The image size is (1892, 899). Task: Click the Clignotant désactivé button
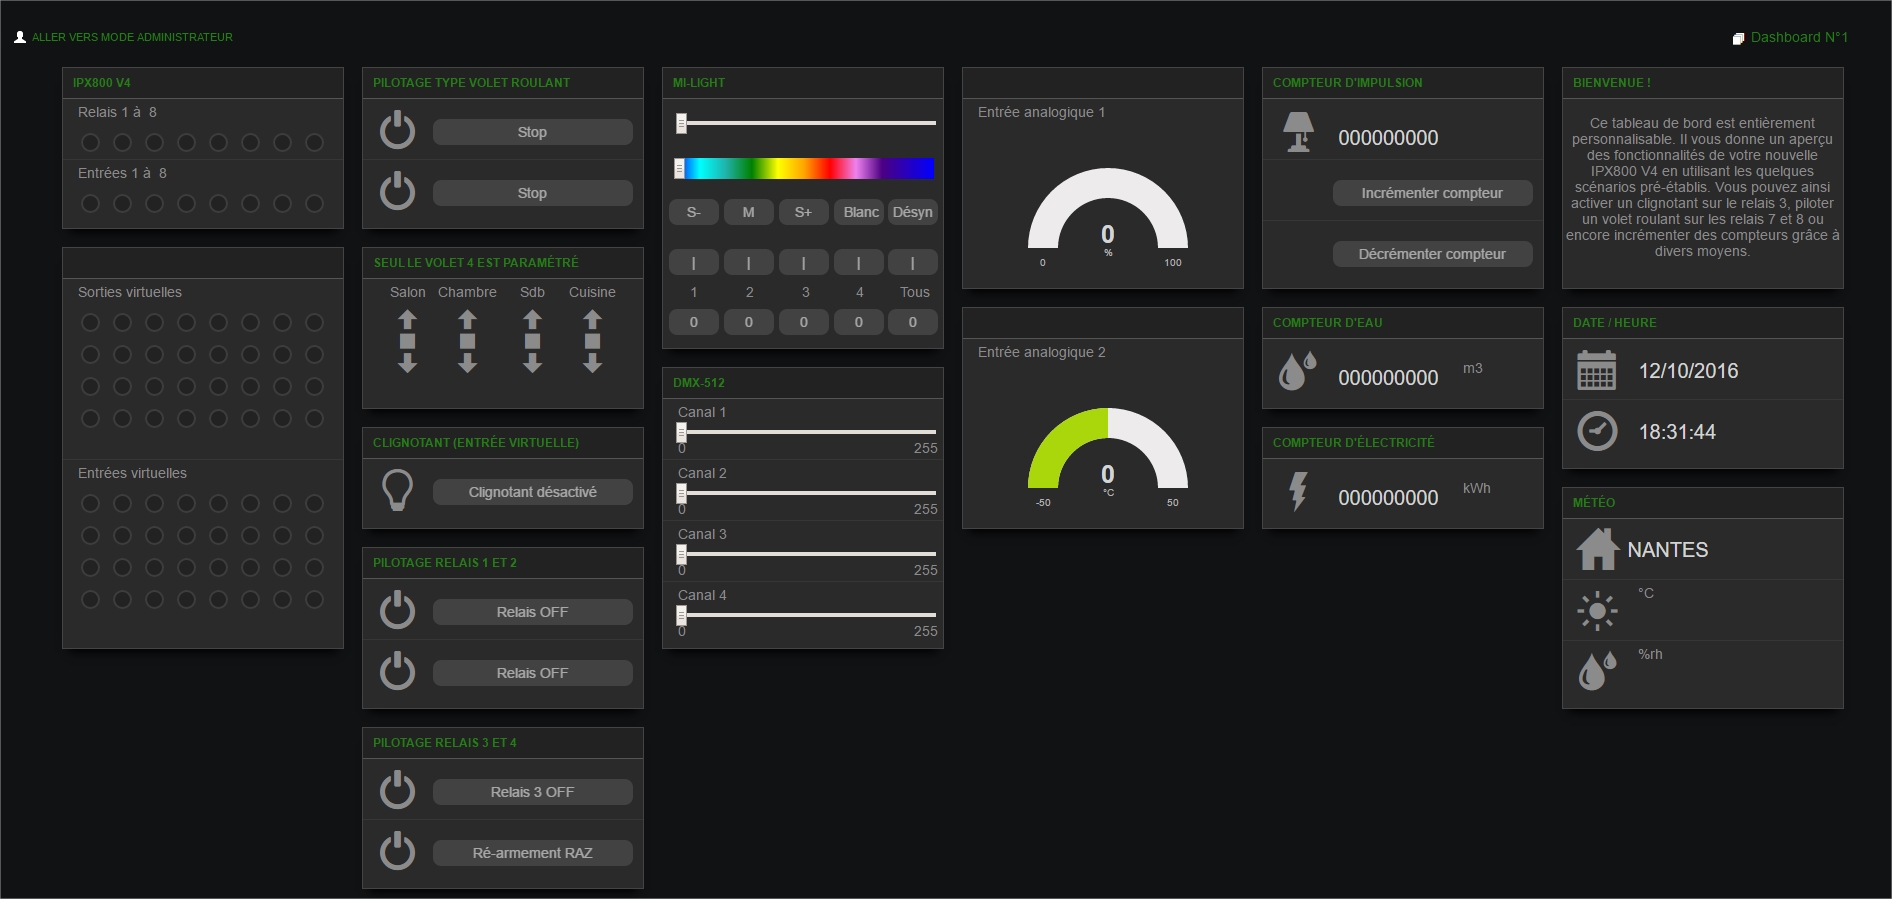[x=532, y=492]
